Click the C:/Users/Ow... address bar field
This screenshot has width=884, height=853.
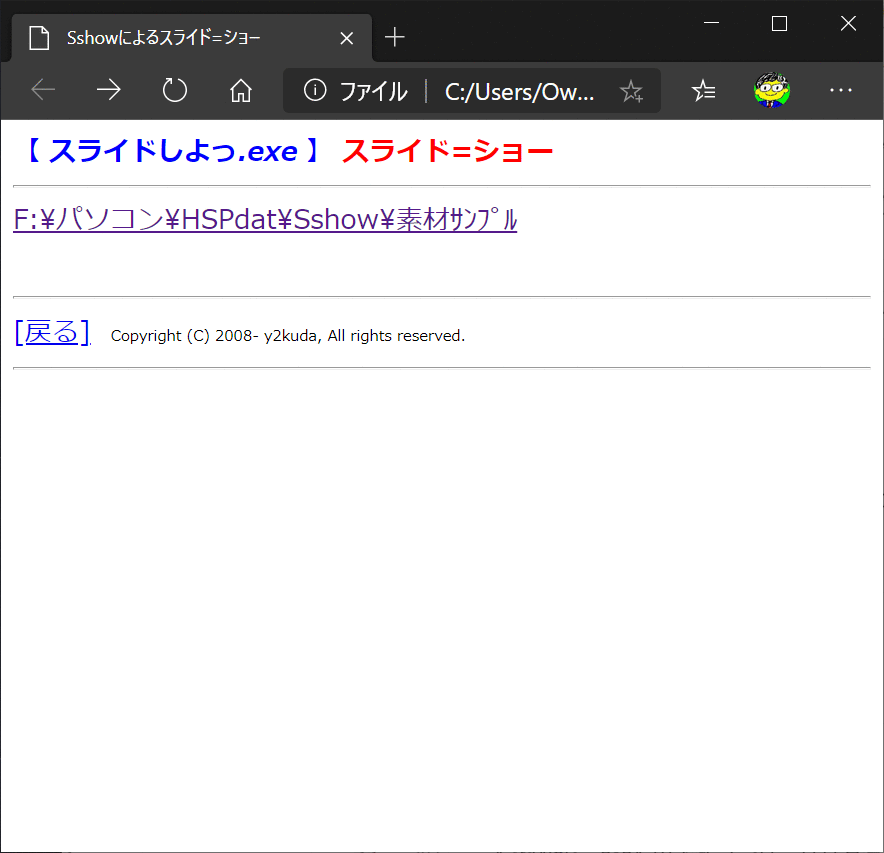tap(520, 92)
